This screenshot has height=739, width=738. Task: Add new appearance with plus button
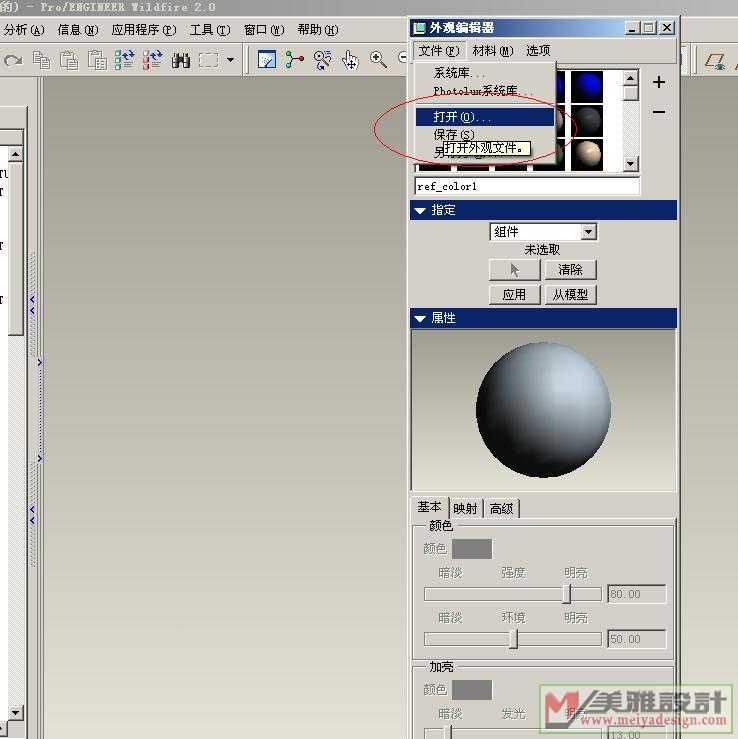[659, 82]
